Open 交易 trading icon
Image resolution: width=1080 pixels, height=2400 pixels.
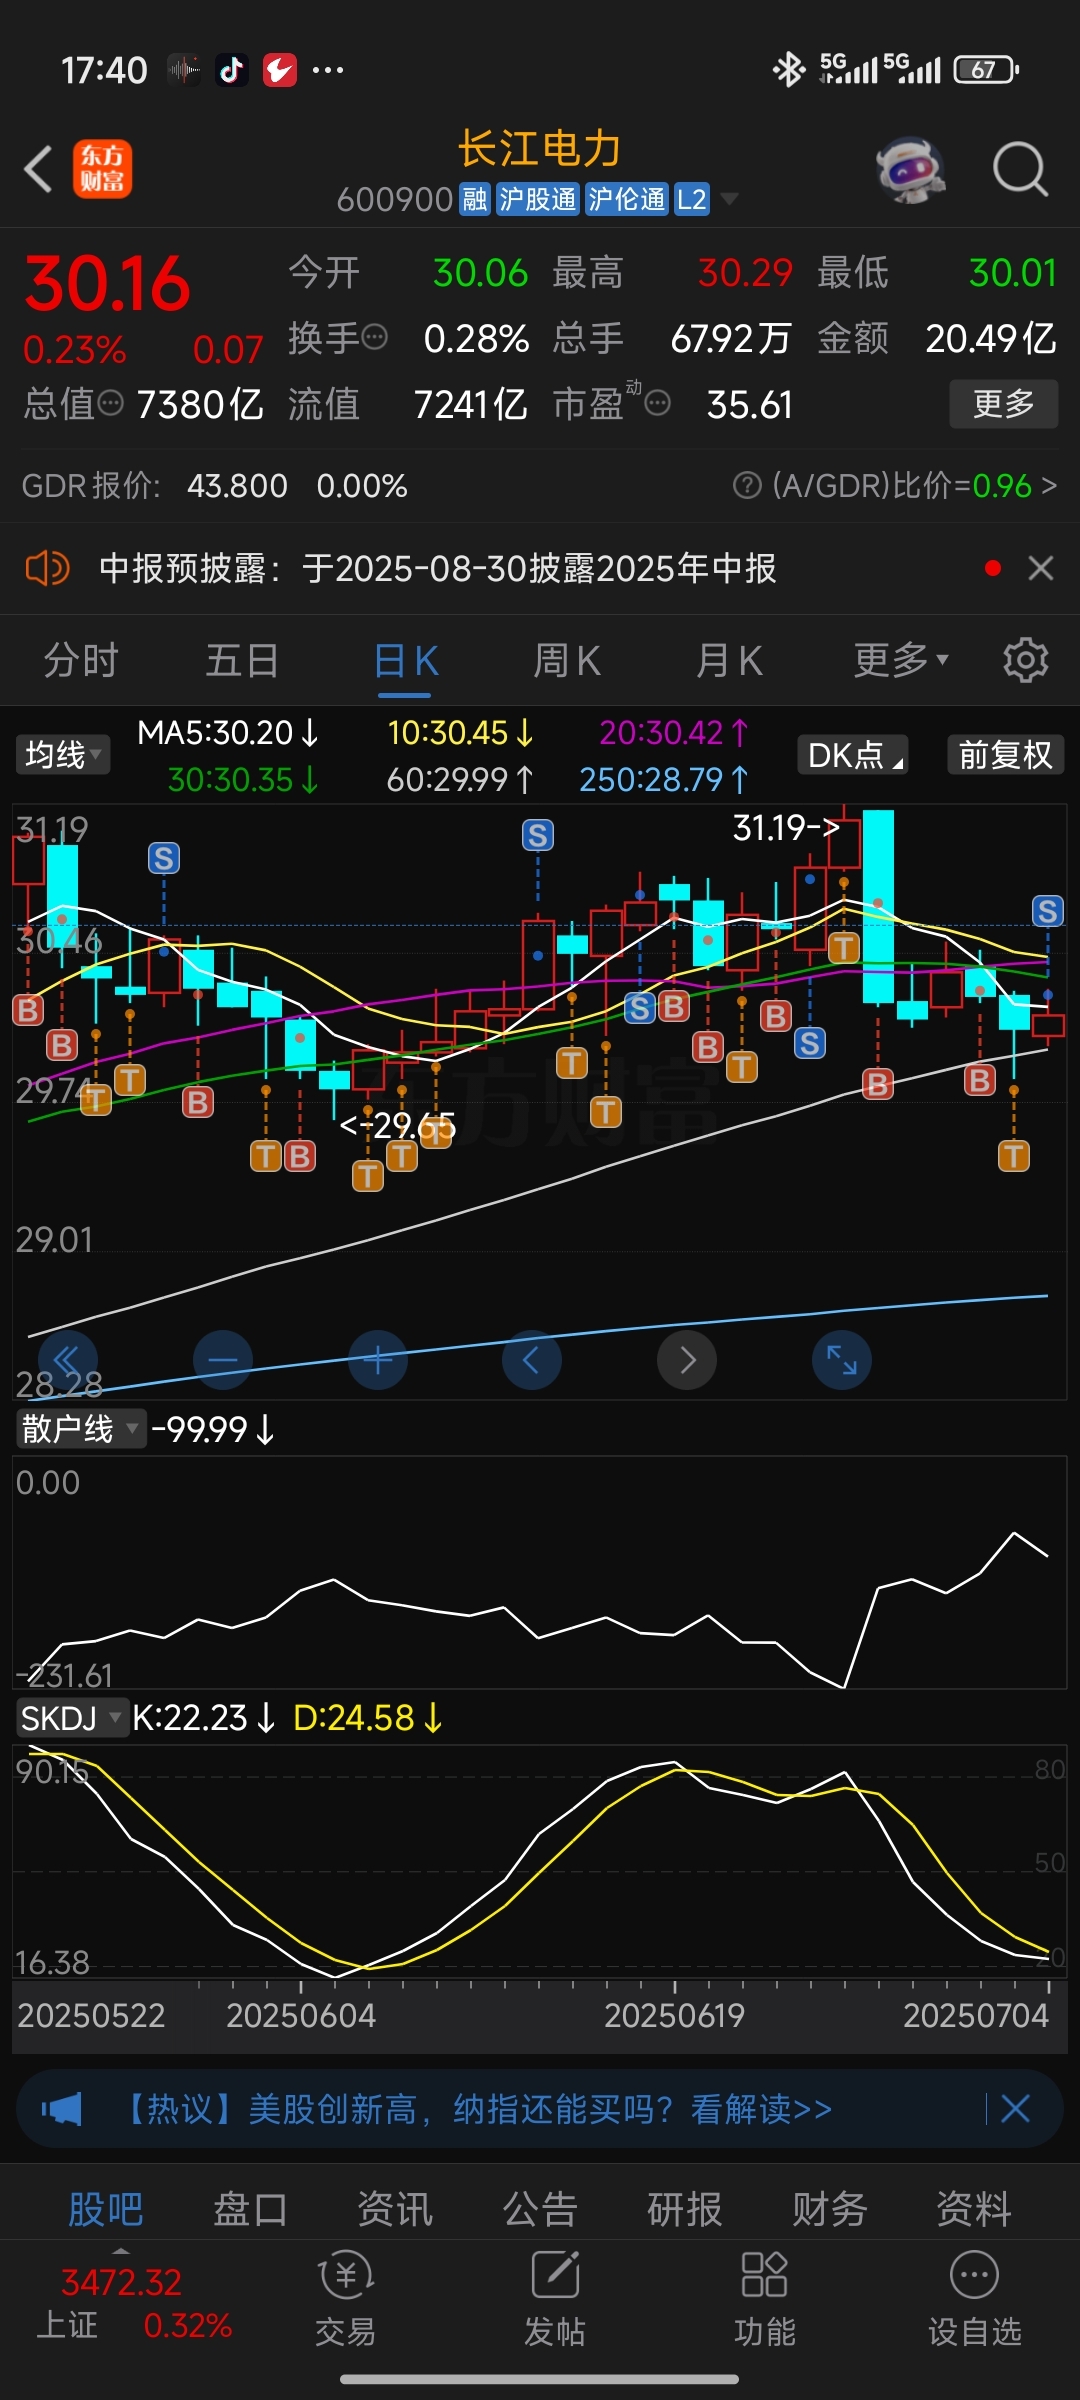click(x=345, y=2300)
